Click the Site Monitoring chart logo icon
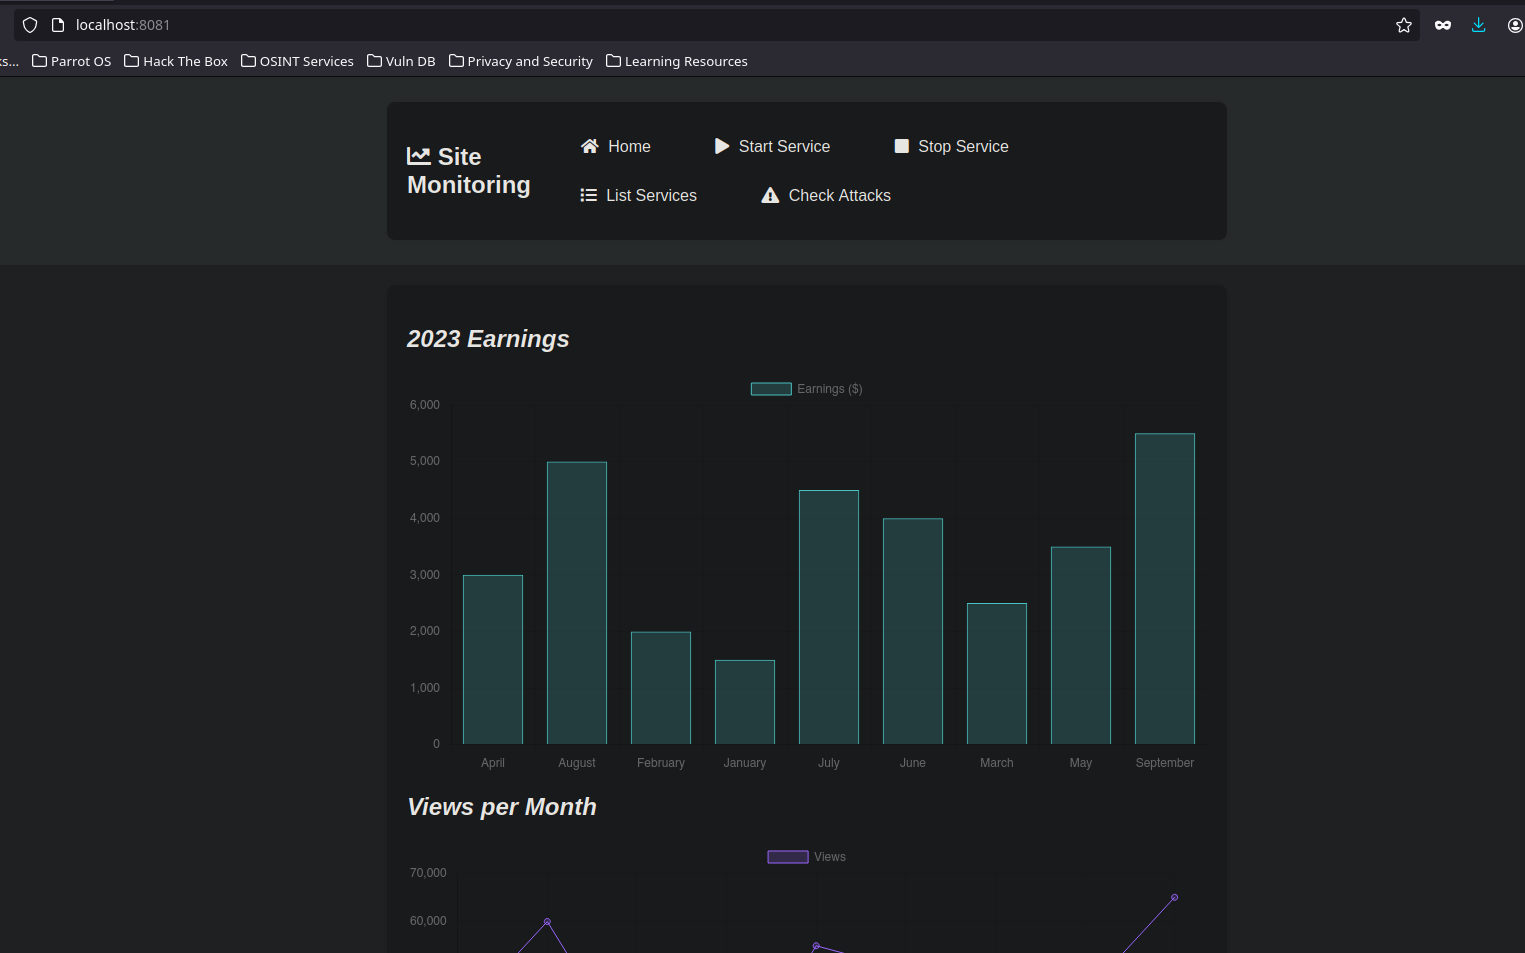The image size is (1525, 953). [x=419, y=156]
